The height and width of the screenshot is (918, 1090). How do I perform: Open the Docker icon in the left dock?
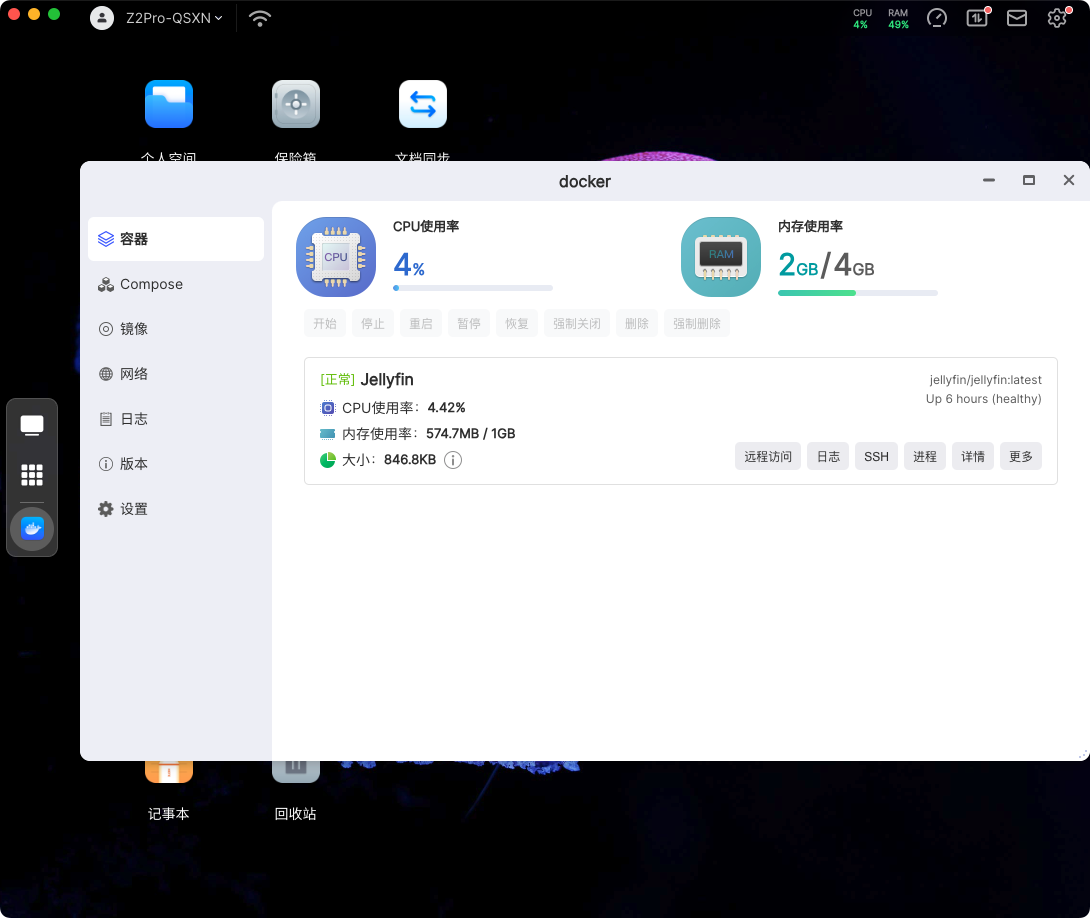point(32,528)
